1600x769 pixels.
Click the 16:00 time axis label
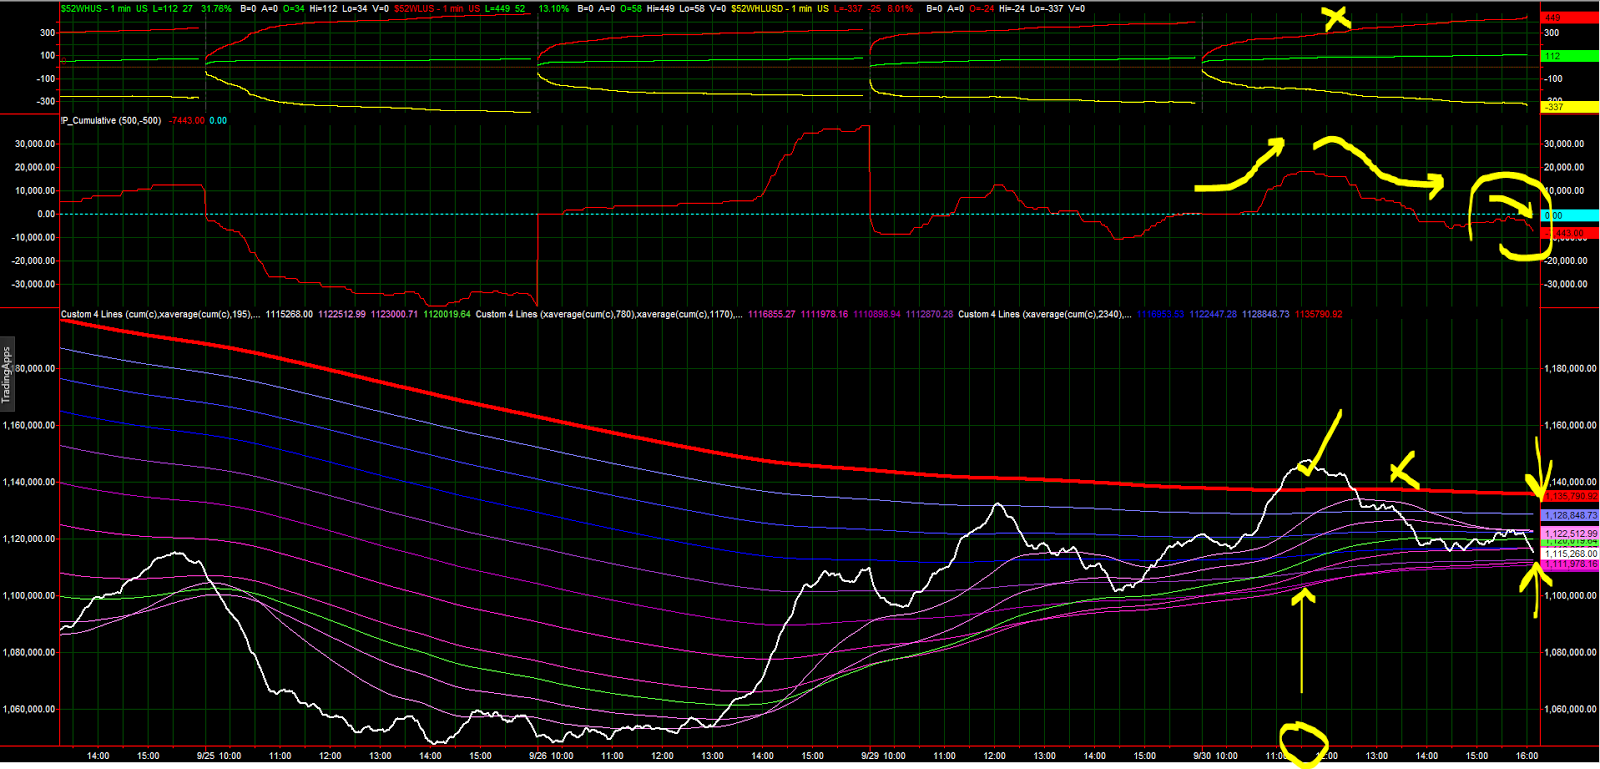[1527, 756]
